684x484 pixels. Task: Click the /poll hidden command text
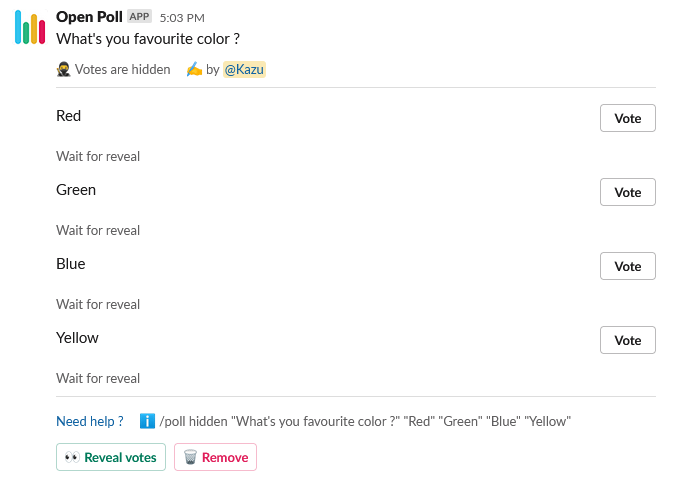365,421
